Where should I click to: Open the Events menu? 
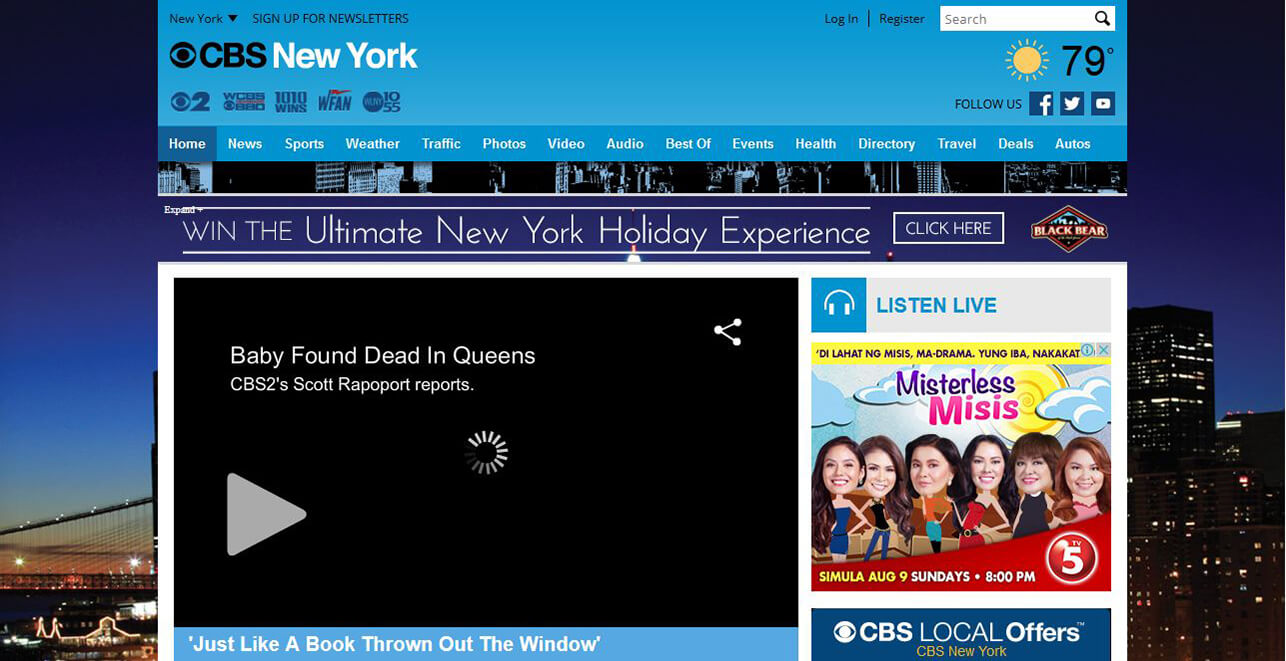(753, 144)
